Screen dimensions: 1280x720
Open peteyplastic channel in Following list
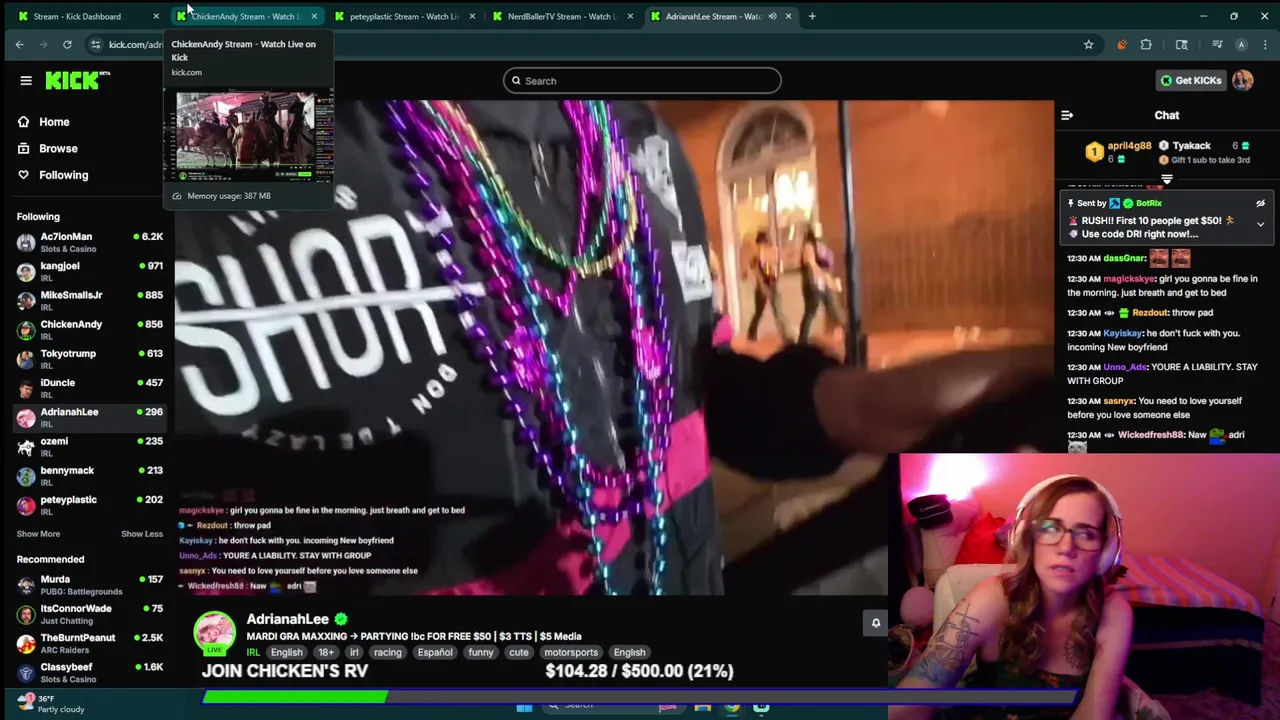[89, 504]
